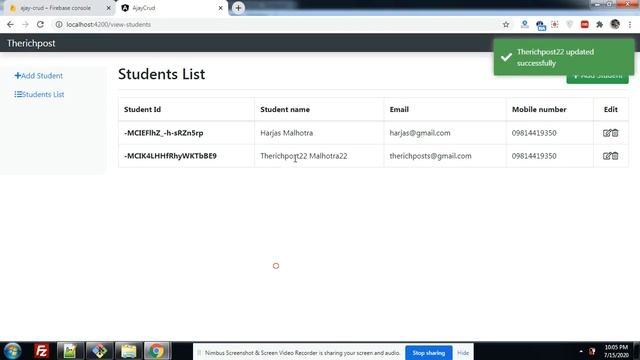Switch to Chrome in the taskbar
Image resolution: width=640 pixels, height=360 pixels.
pos(157,351)
